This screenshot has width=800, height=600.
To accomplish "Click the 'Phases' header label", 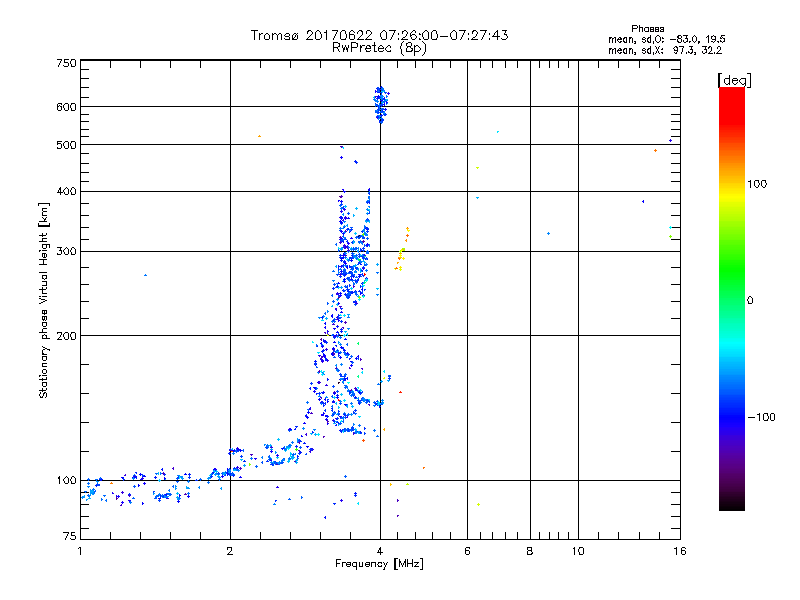I will (647, 29).
